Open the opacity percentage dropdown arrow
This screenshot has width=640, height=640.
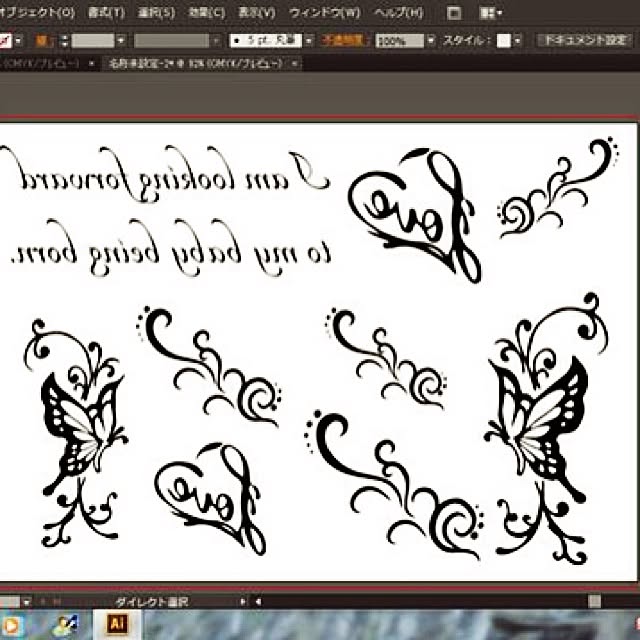[x=431, y=40]
